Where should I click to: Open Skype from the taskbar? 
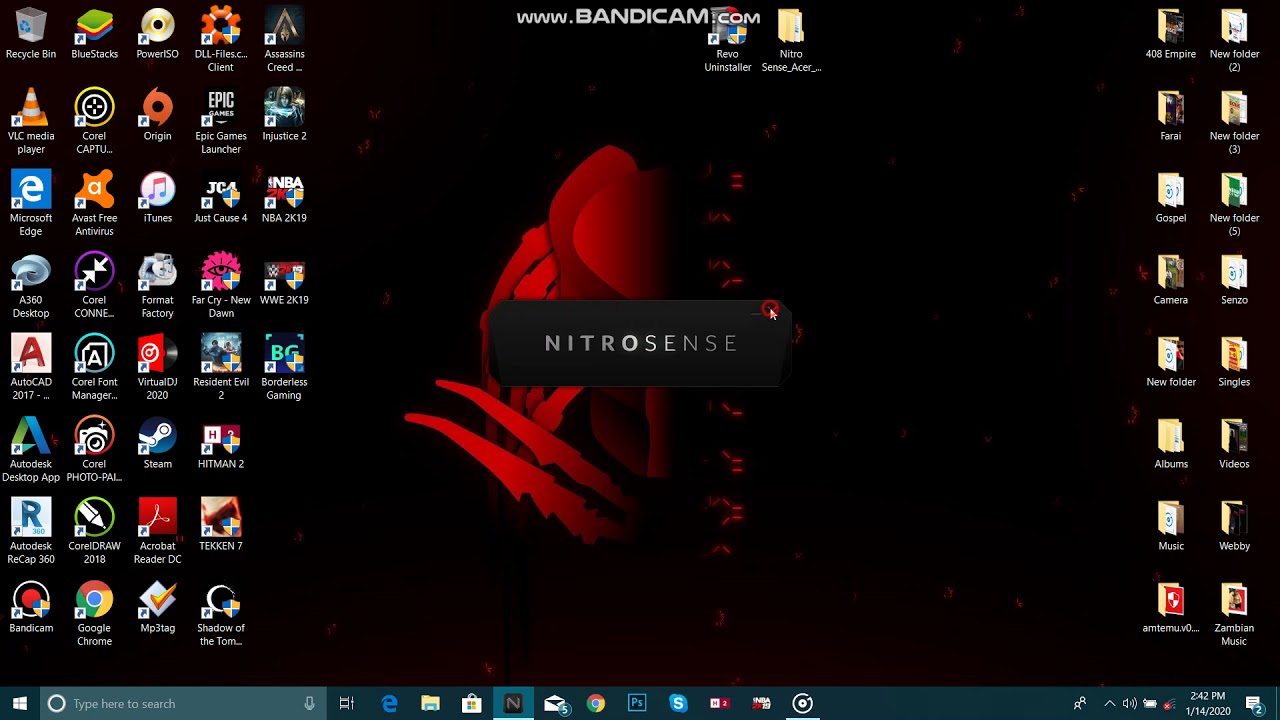click(678, 703)
